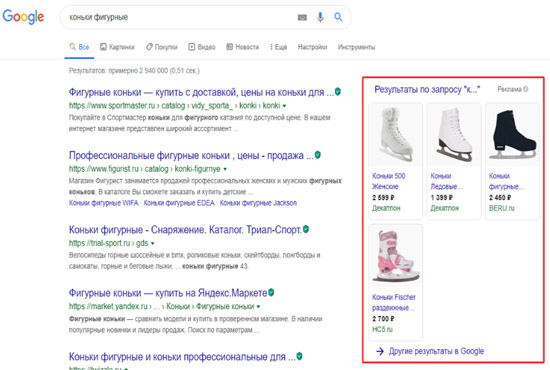The width and height of the screenshot is (550, 370).
Task: Expand dropdown arrow after figurist.ru URL
Action: (x=225, y=169)
